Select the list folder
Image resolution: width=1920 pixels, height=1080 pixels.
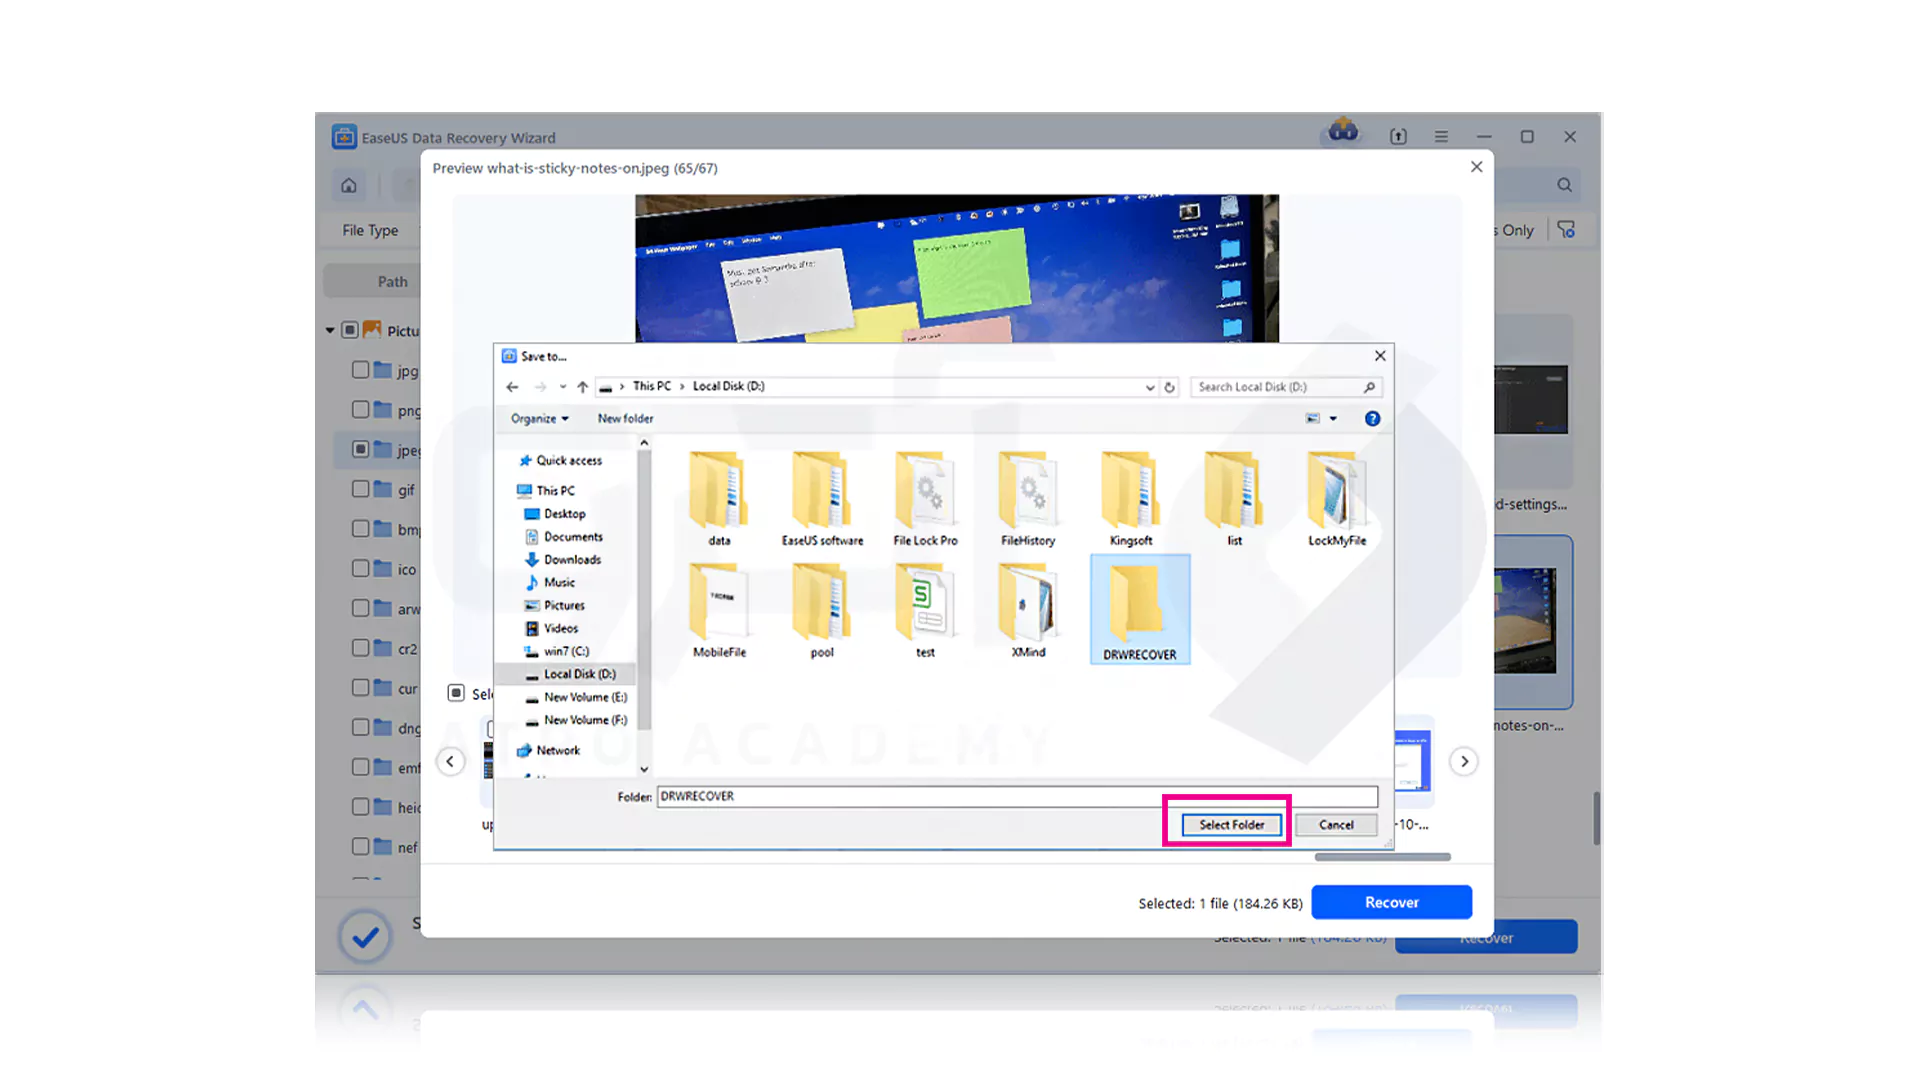point(1234,499)
